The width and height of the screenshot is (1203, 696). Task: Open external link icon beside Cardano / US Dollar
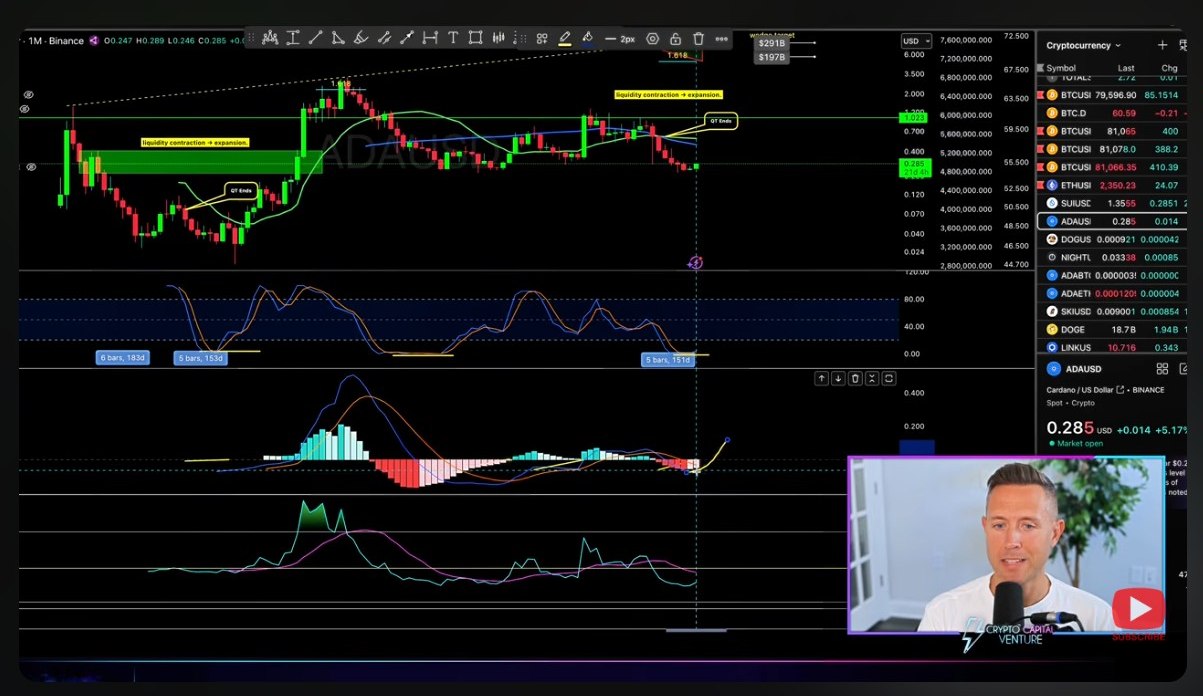1119,390
